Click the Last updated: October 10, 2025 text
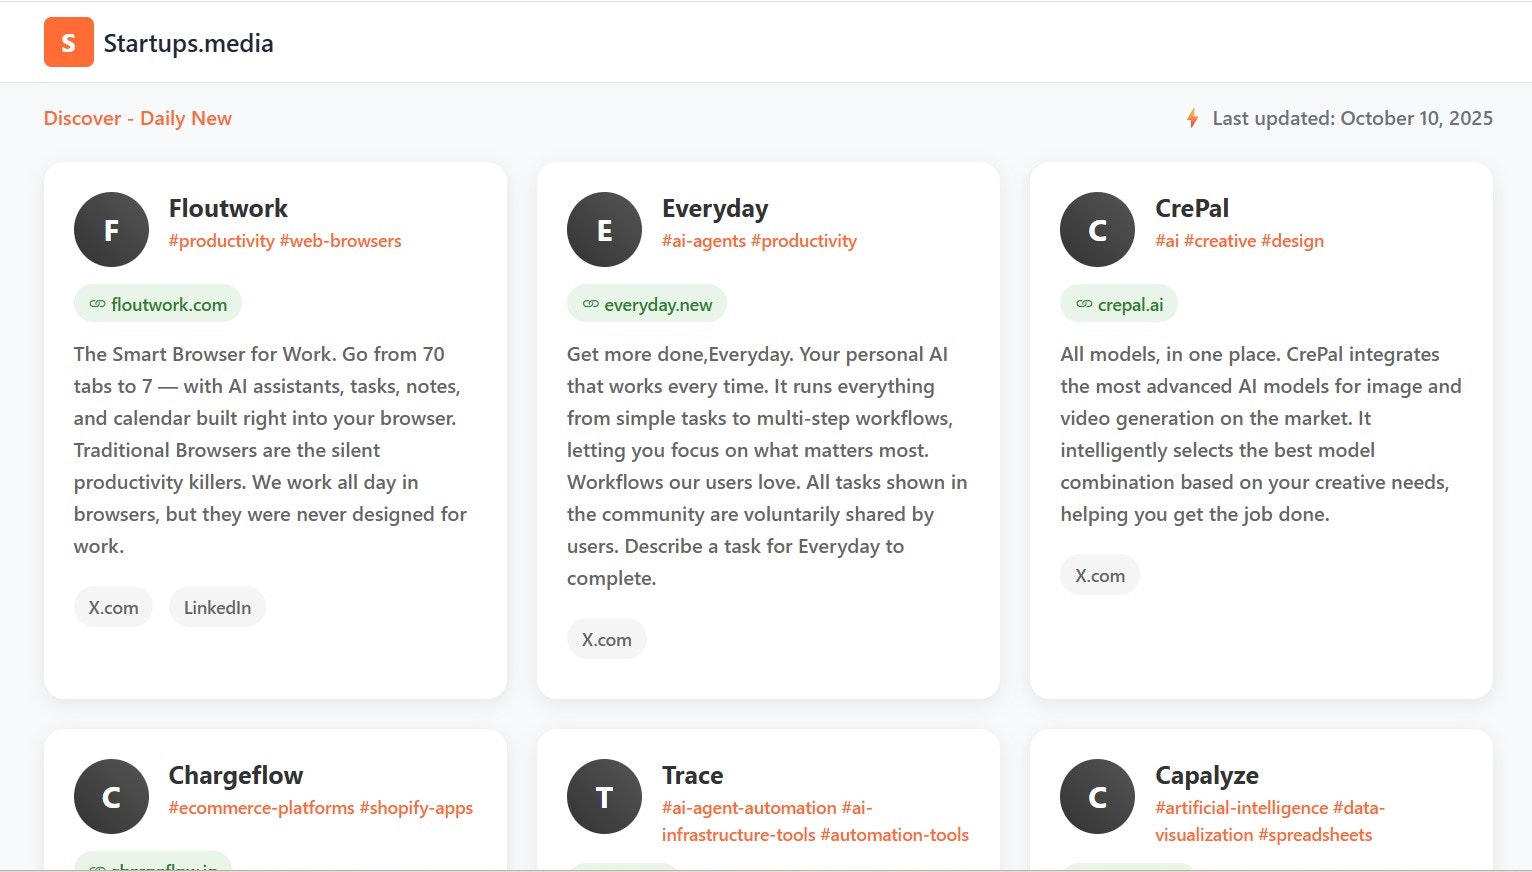The width and height of the screenshot is (1532, 872). [1352, 118]
